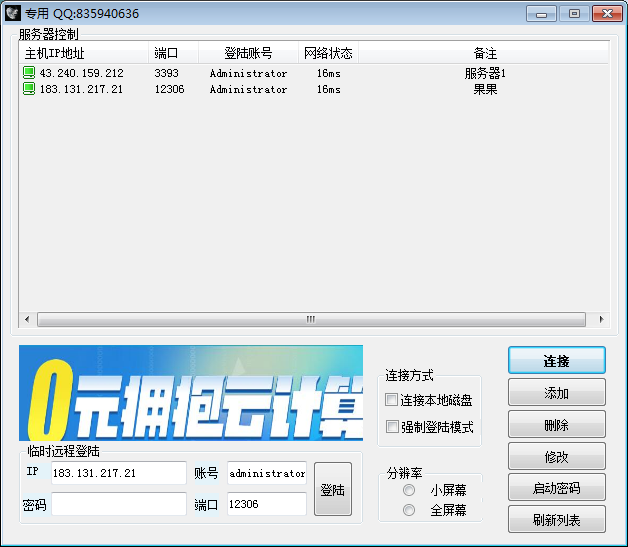This screenshot has height=547, width=628.
Task: Click remark 果果
Action: tap(485, 89)
